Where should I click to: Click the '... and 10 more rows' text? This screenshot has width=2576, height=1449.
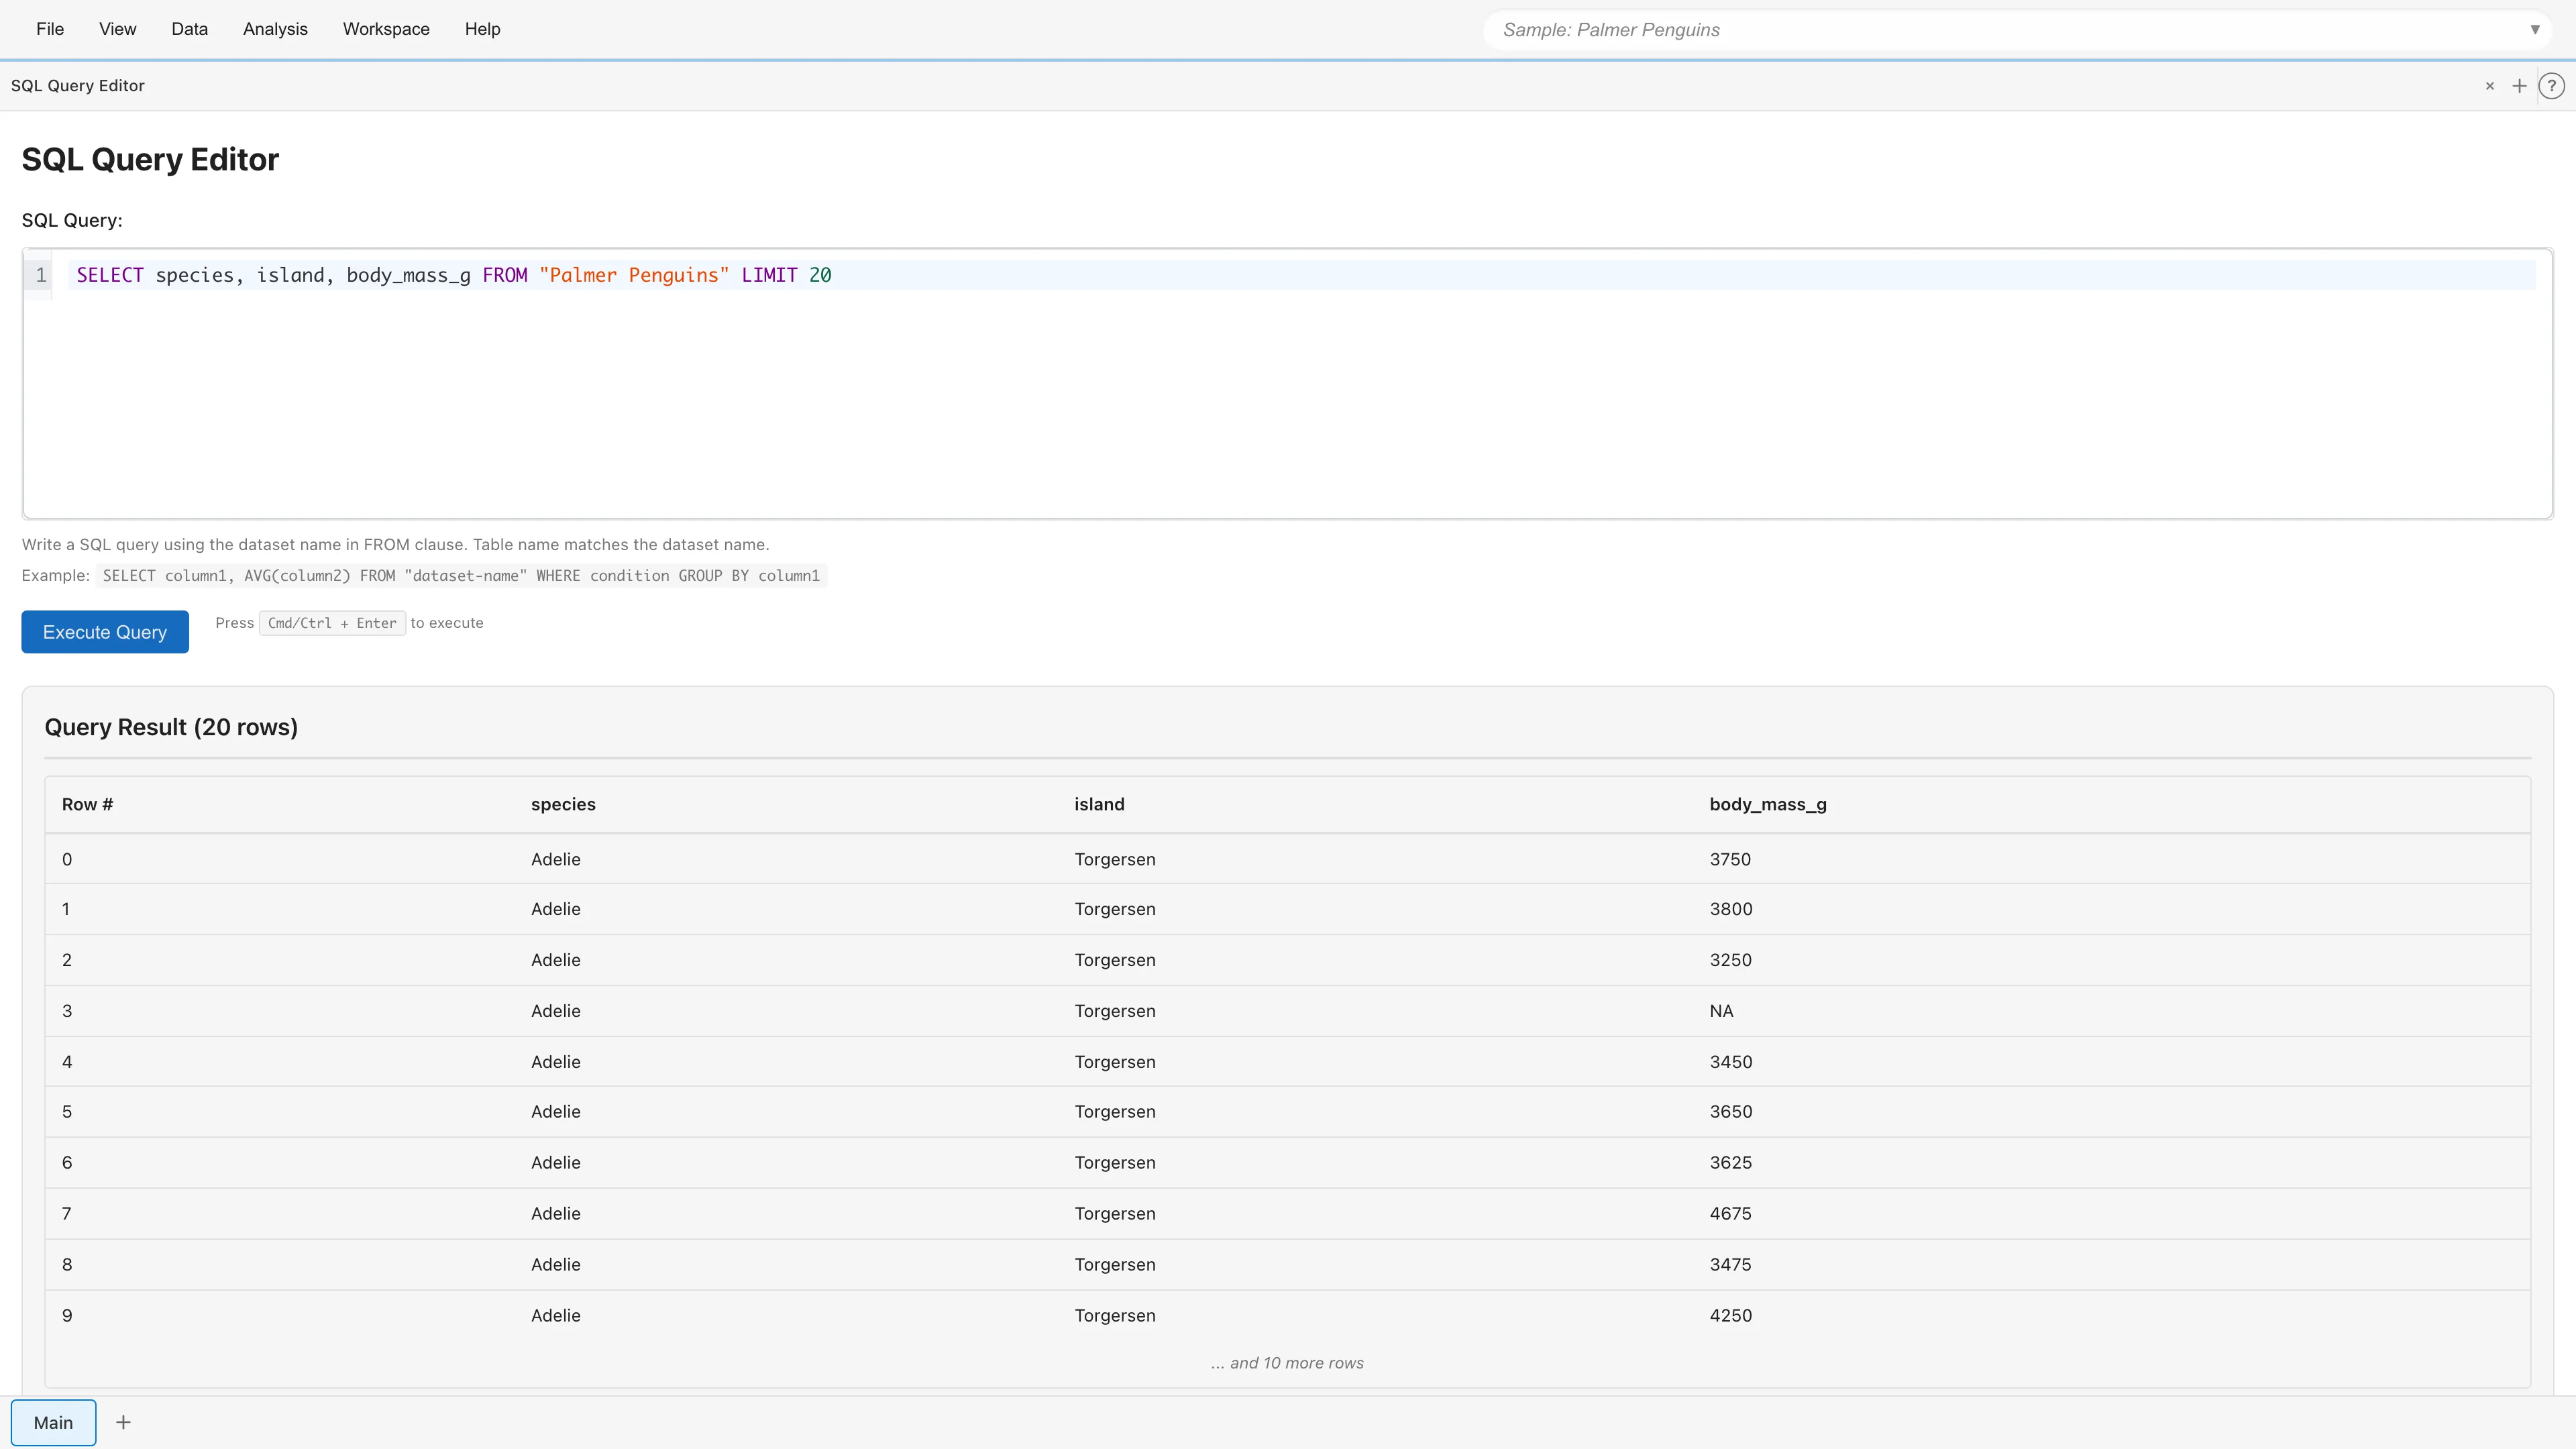click(x=1287, y=1362)
